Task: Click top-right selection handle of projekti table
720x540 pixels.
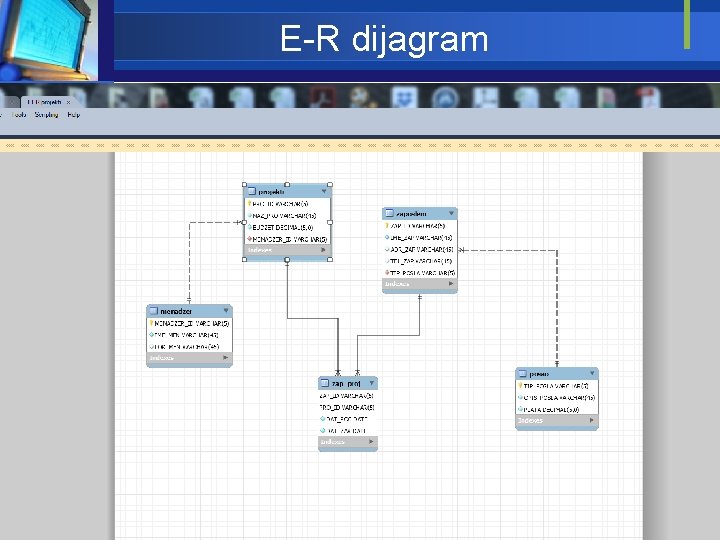Action: pyautogui.click(x=330, y=185)
